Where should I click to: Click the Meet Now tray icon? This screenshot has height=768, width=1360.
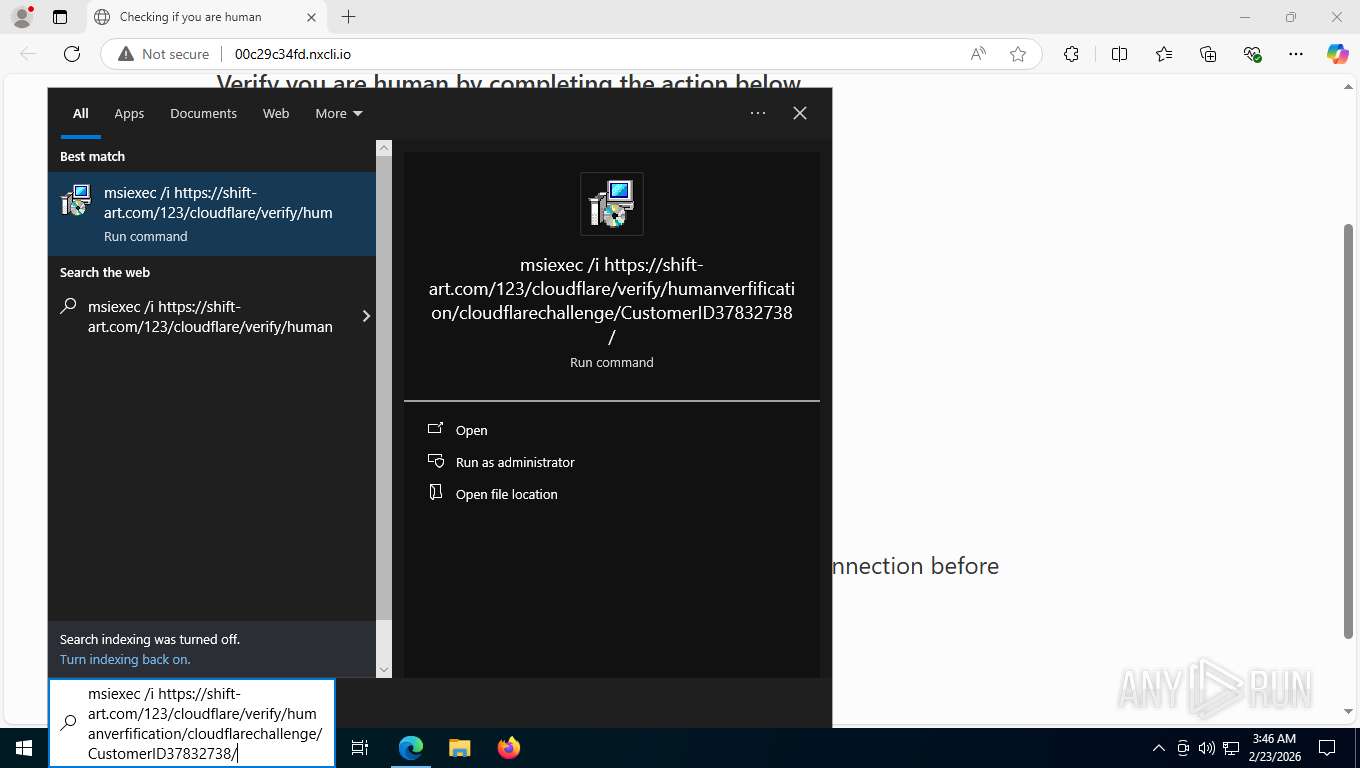coord(1183,748)
